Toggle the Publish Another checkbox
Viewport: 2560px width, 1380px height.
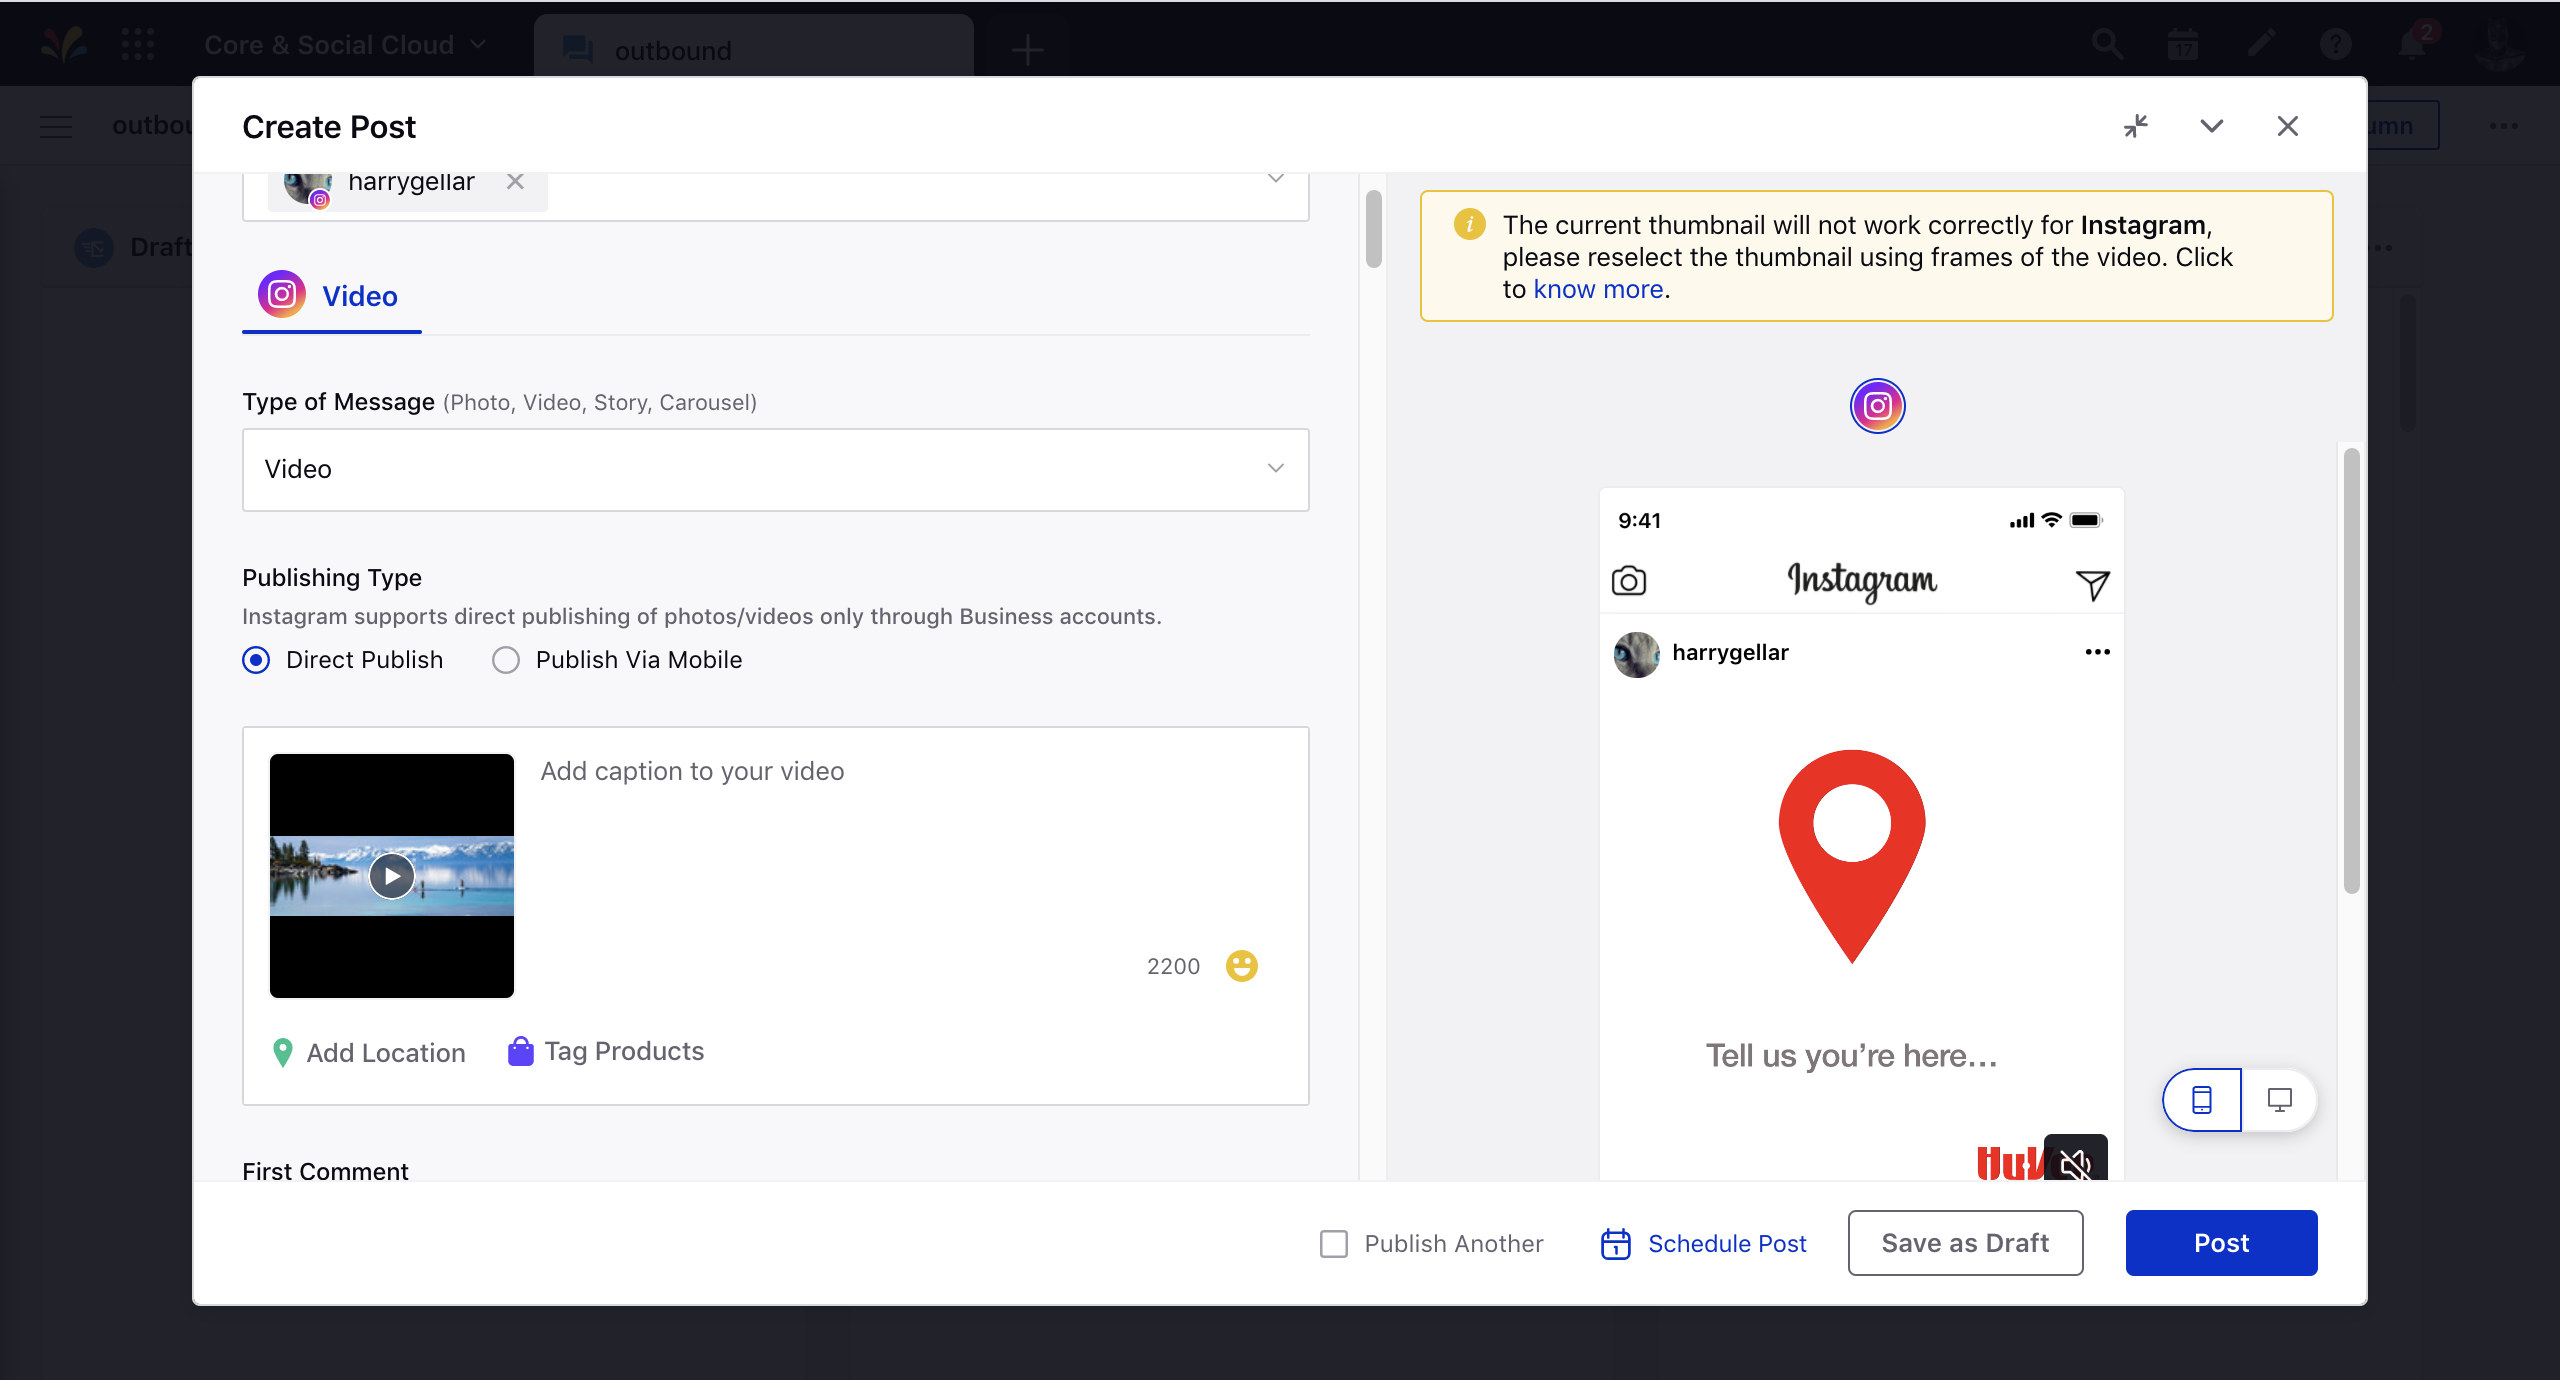(1334, 1242)
